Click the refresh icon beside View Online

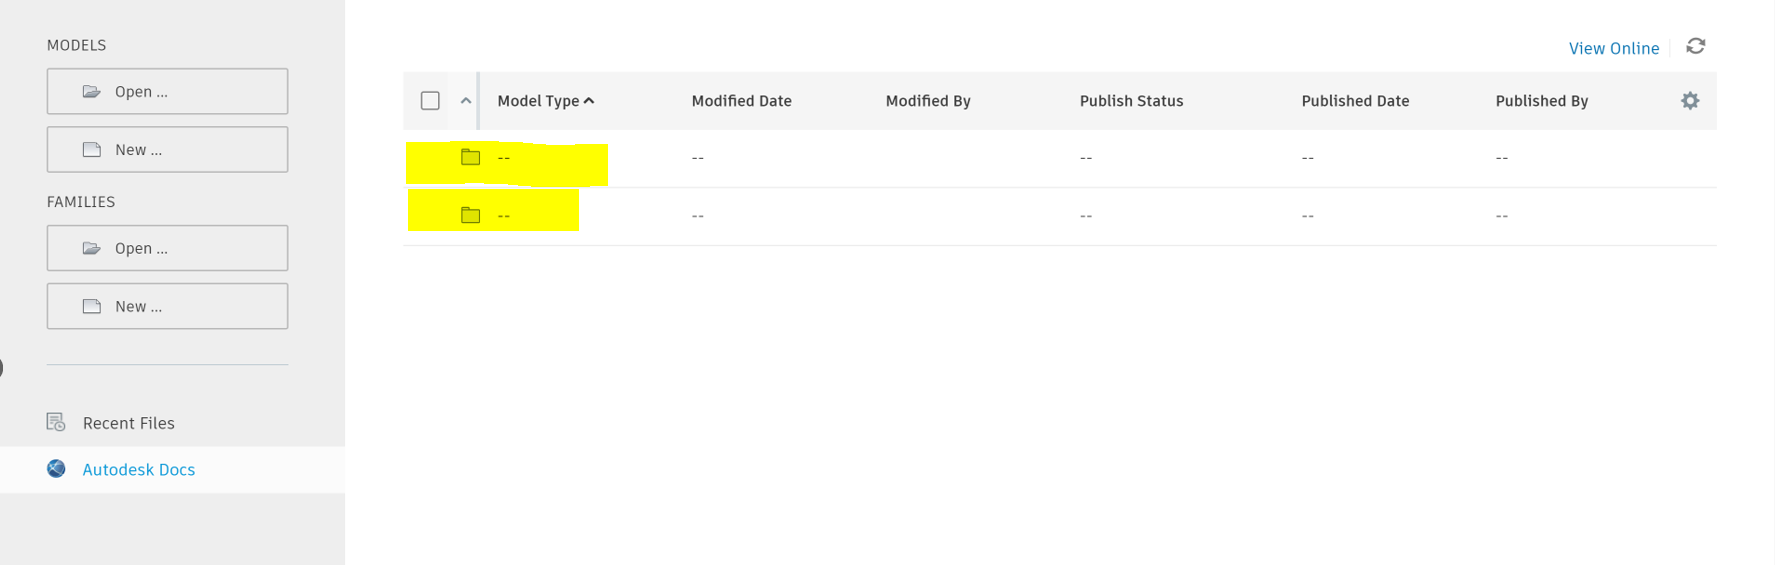point(1695,47)
